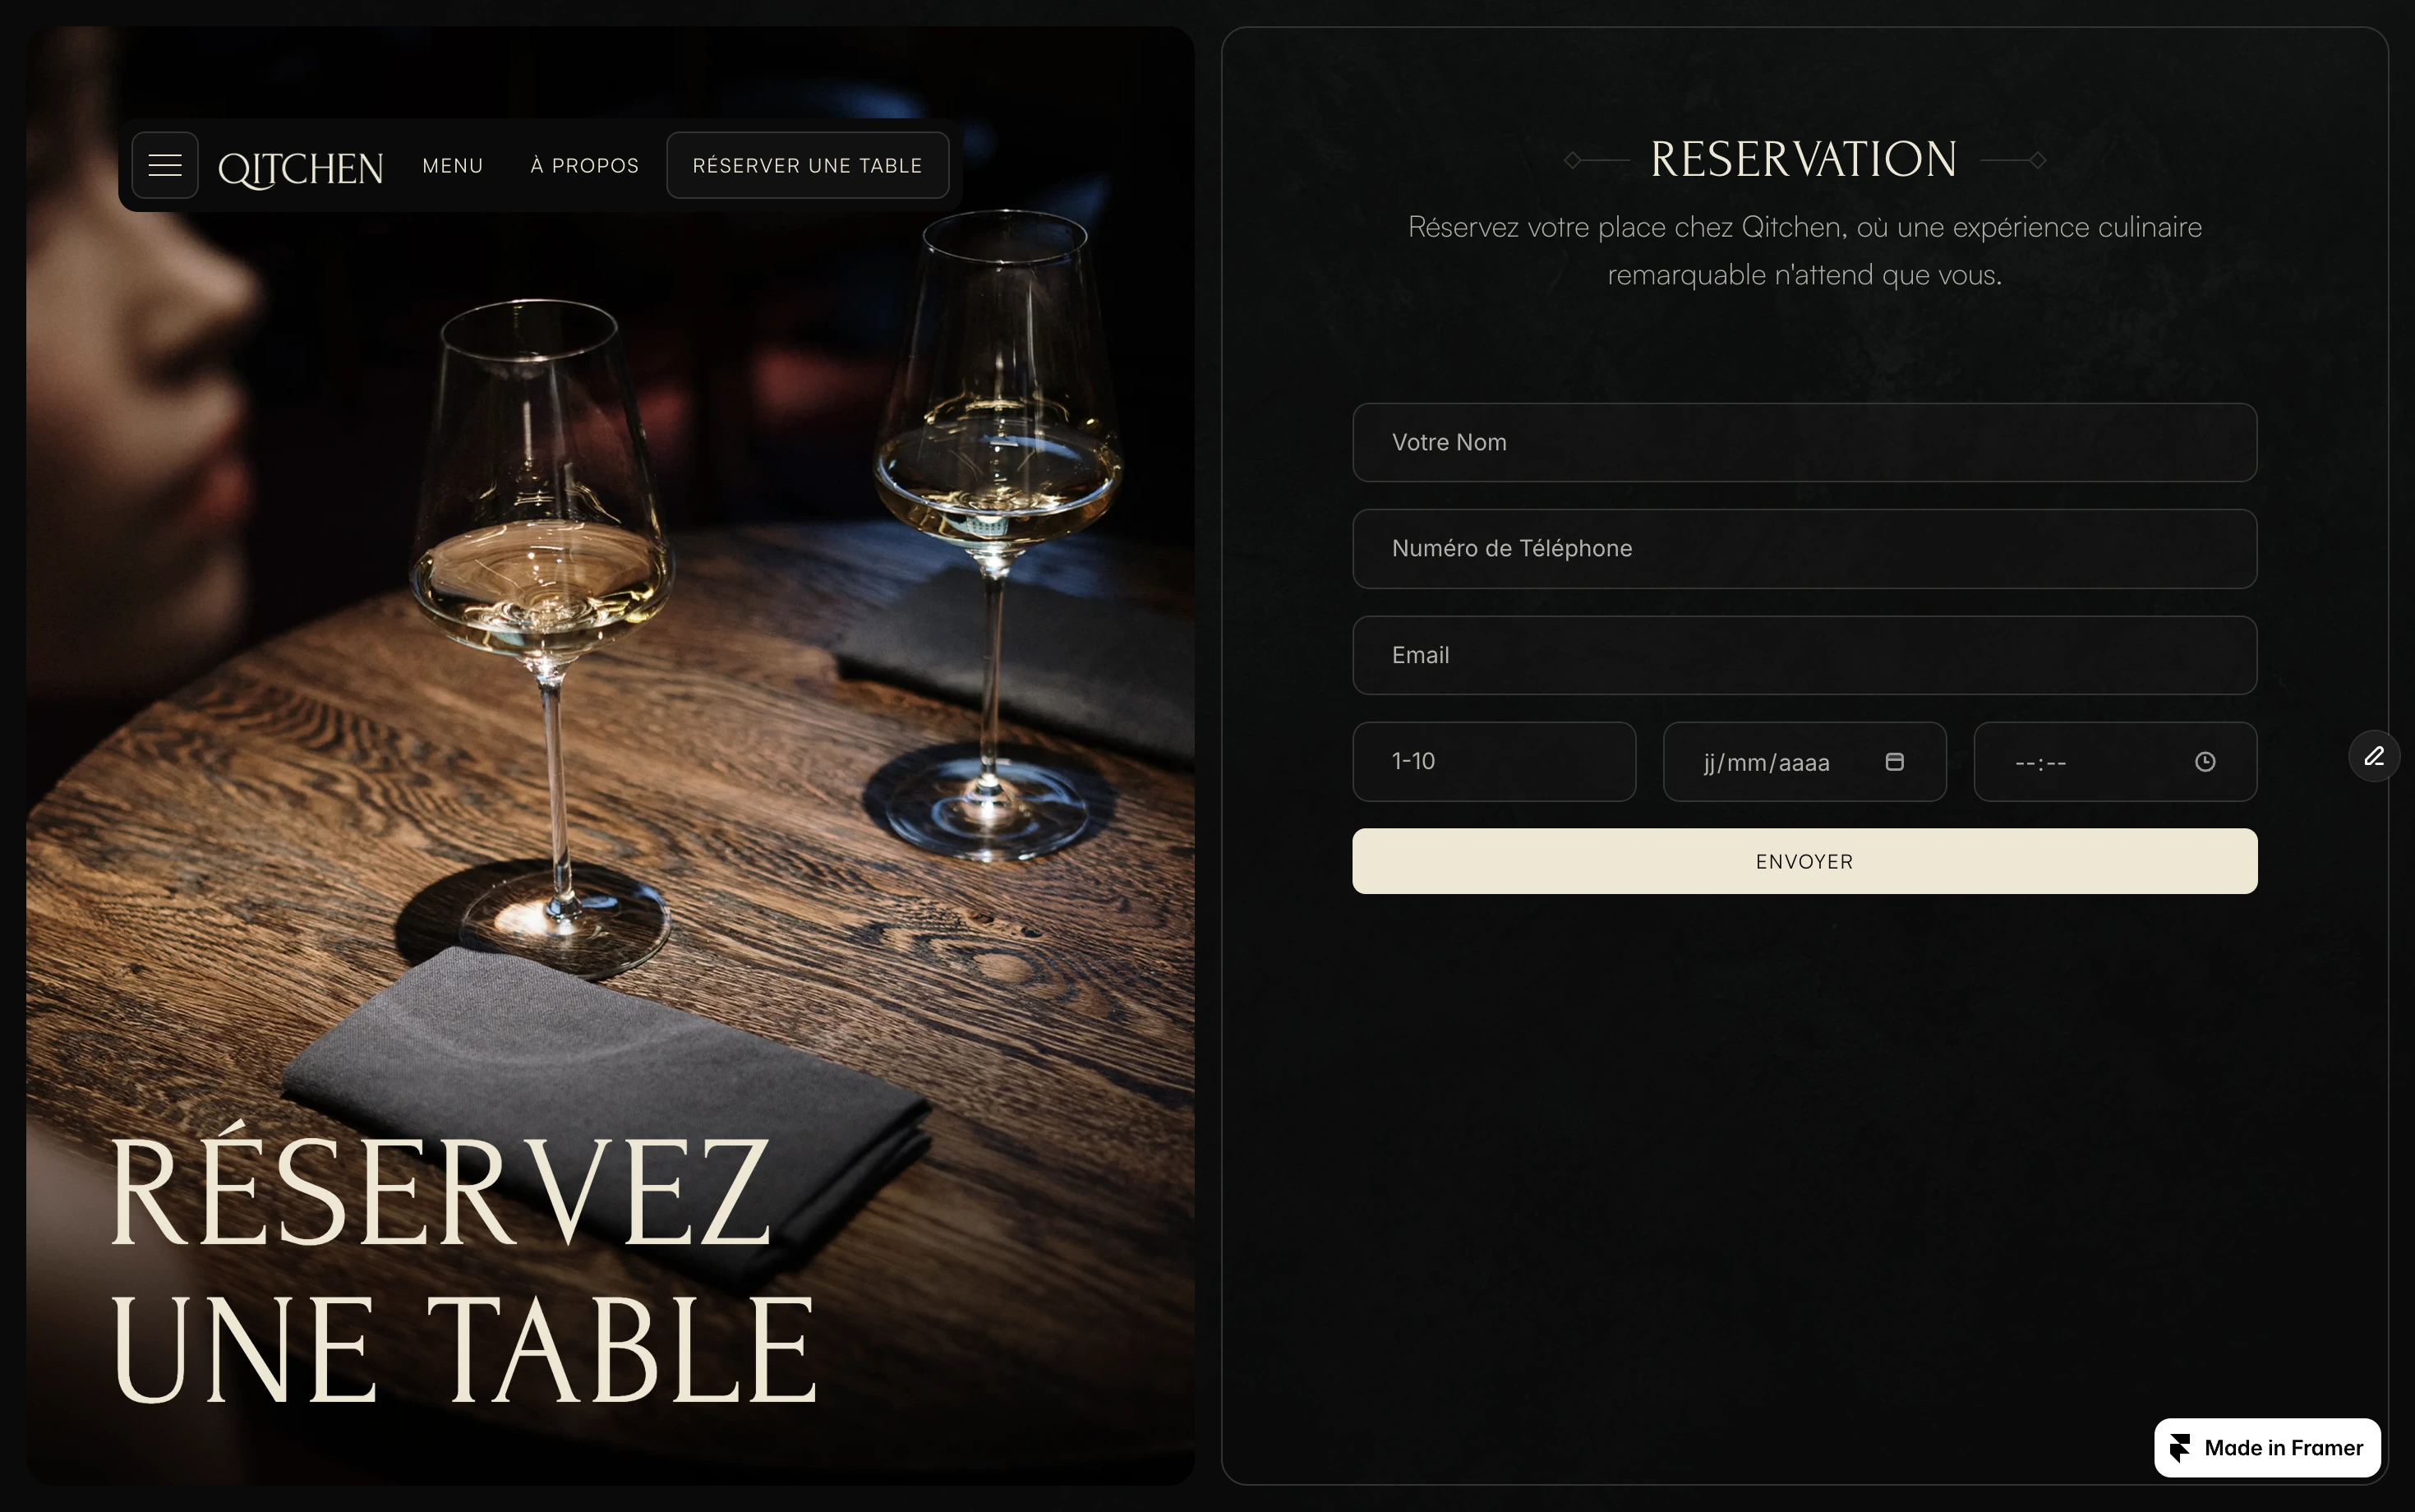Open the calendar picker icon in date field
This screenshot has width=2415, height=1512.
(1894, 762)
